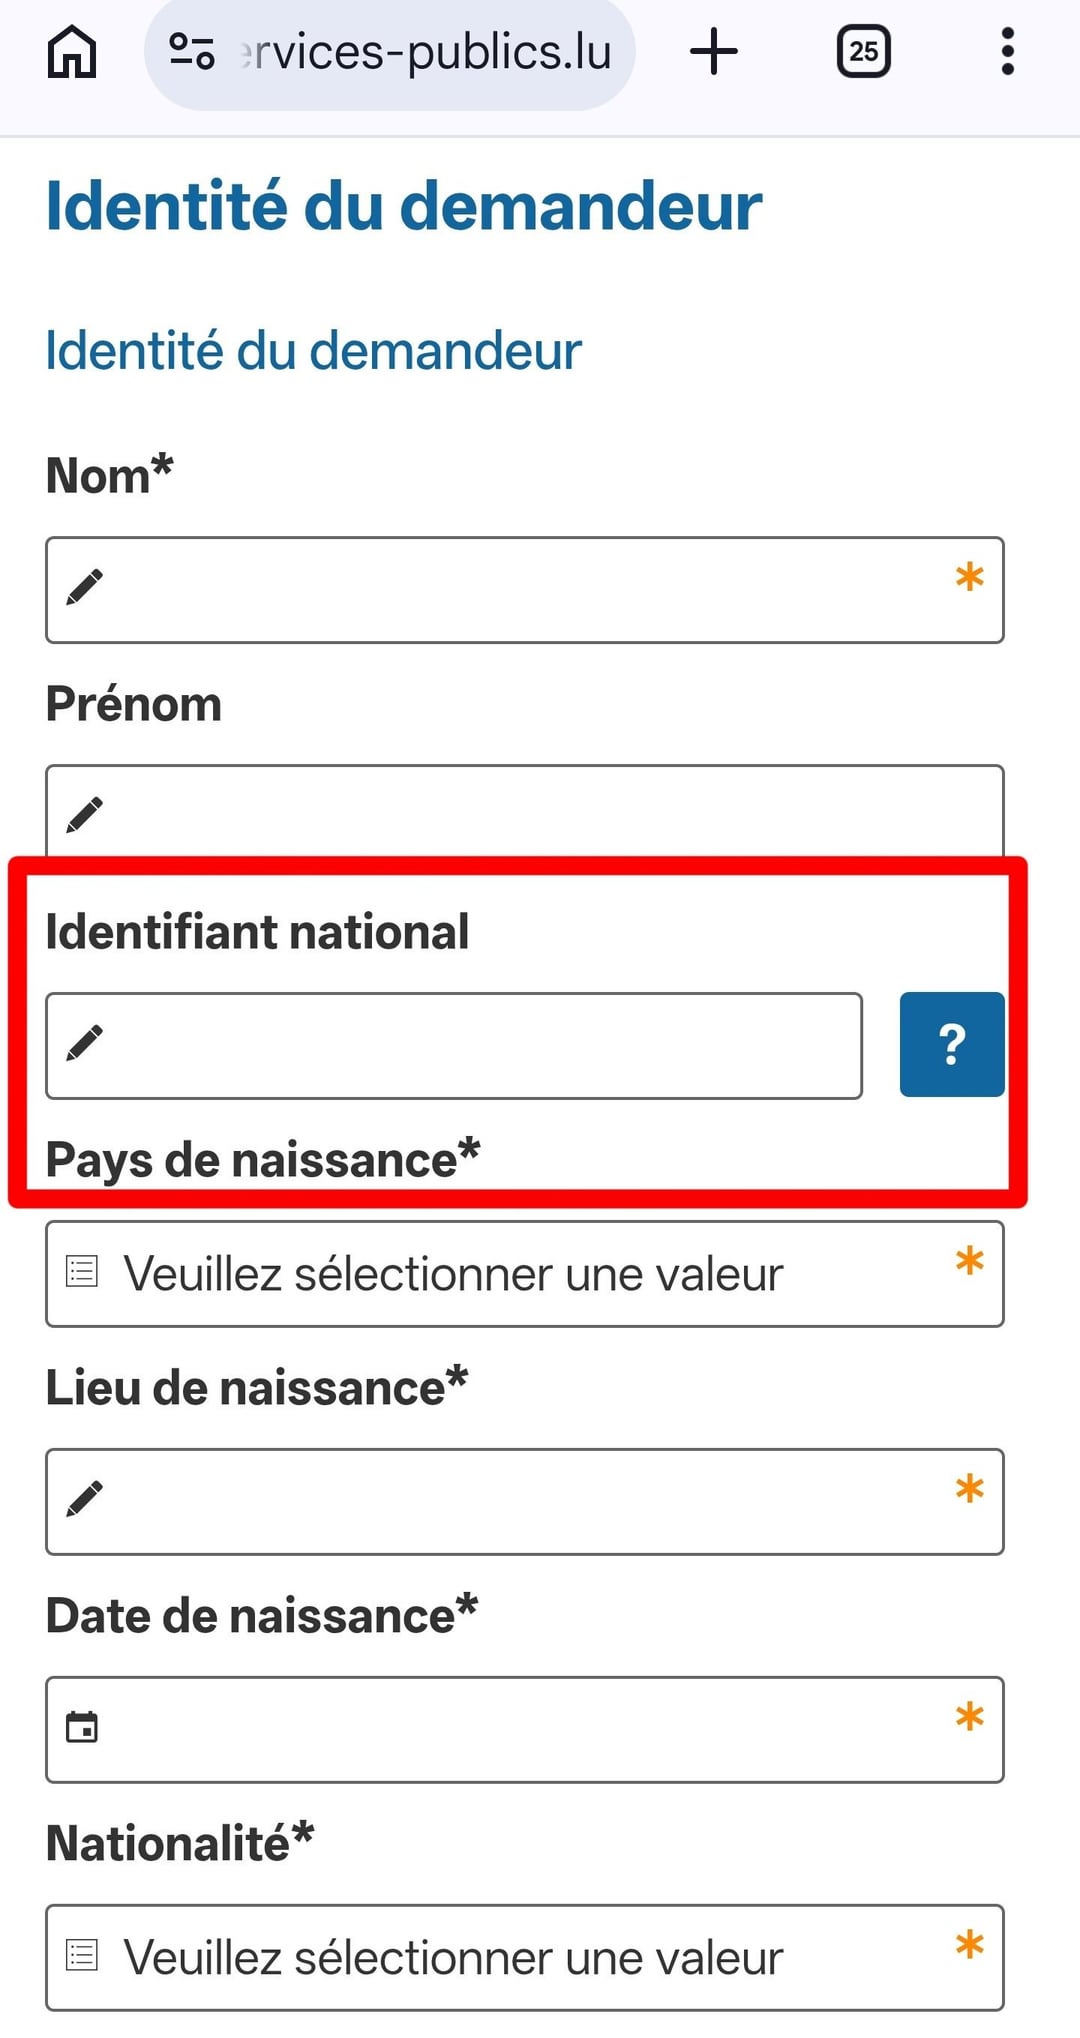Click the blue question mark help button

951,1044
